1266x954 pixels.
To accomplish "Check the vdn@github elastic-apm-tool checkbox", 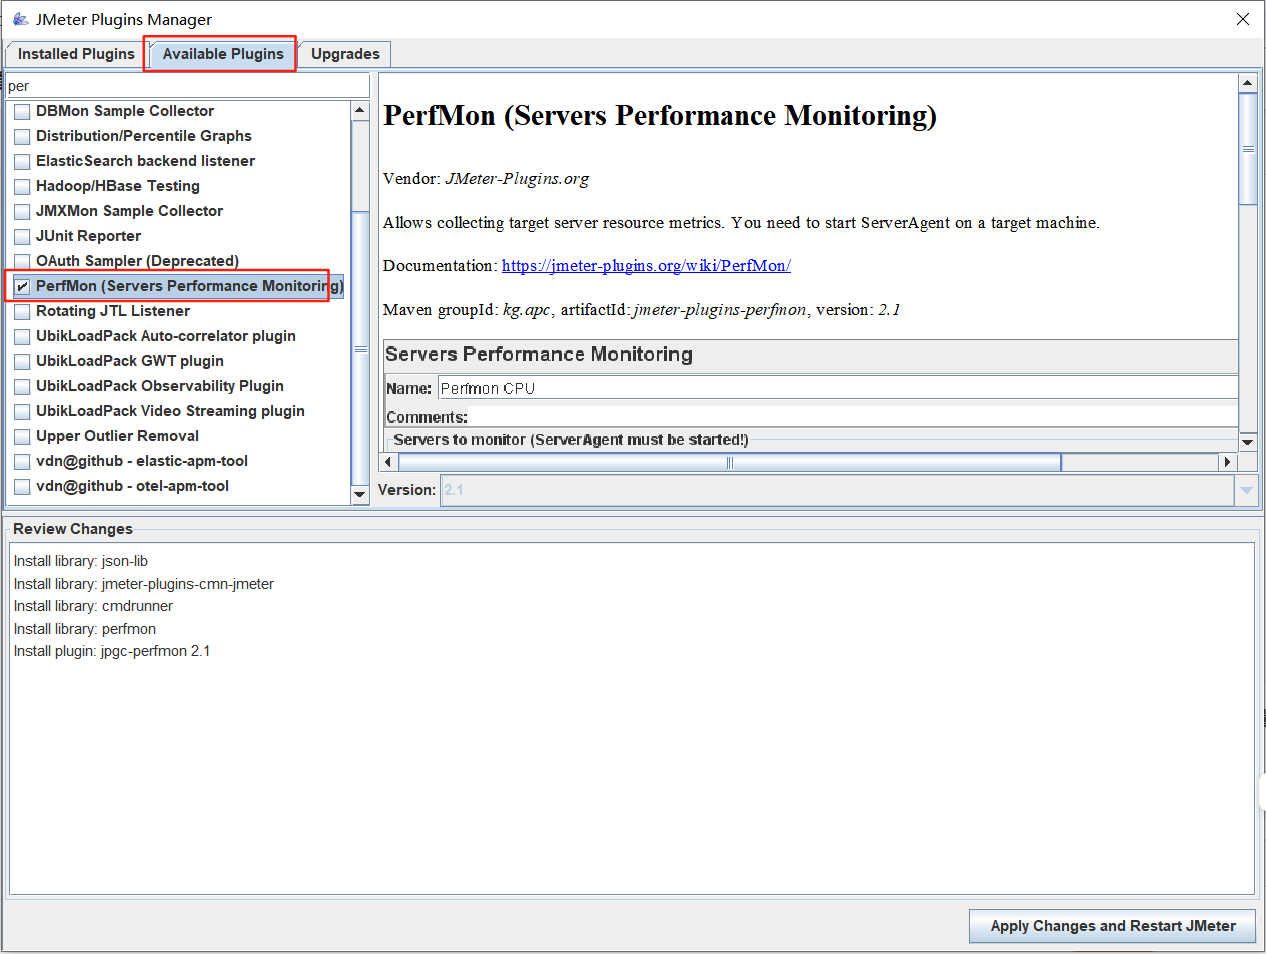I will 22,462.
